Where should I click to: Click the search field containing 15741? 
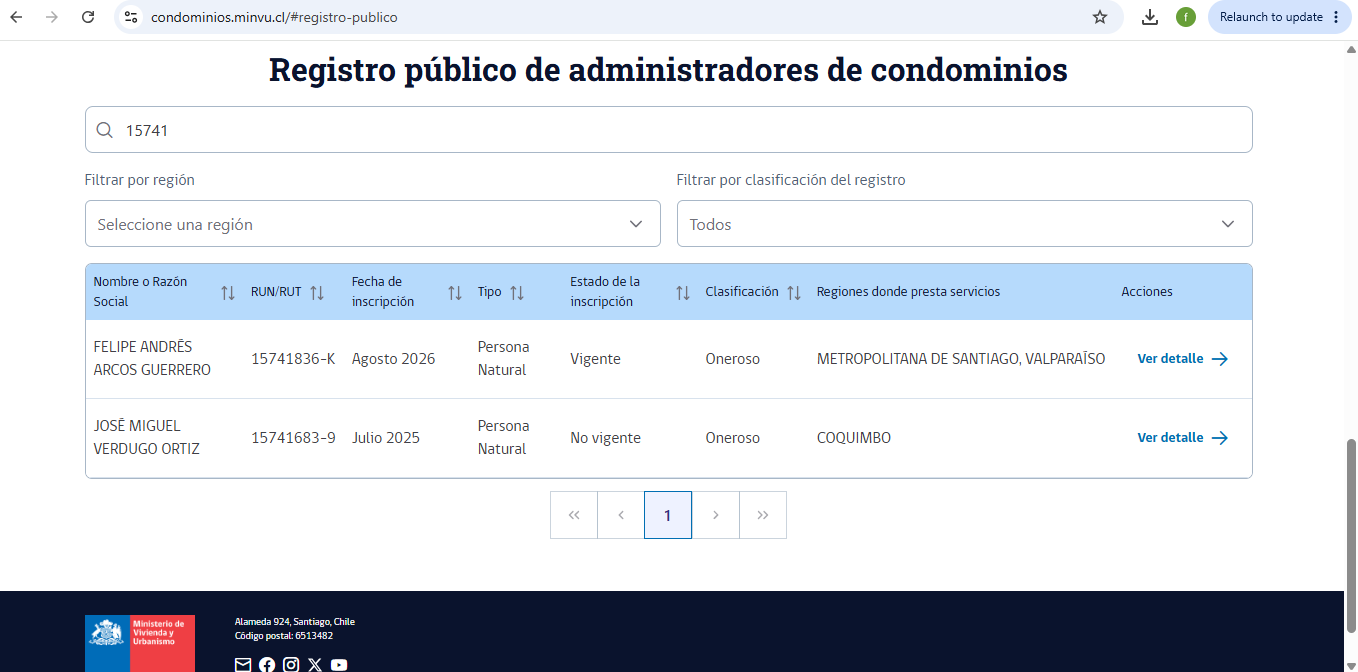pos(668,130)
